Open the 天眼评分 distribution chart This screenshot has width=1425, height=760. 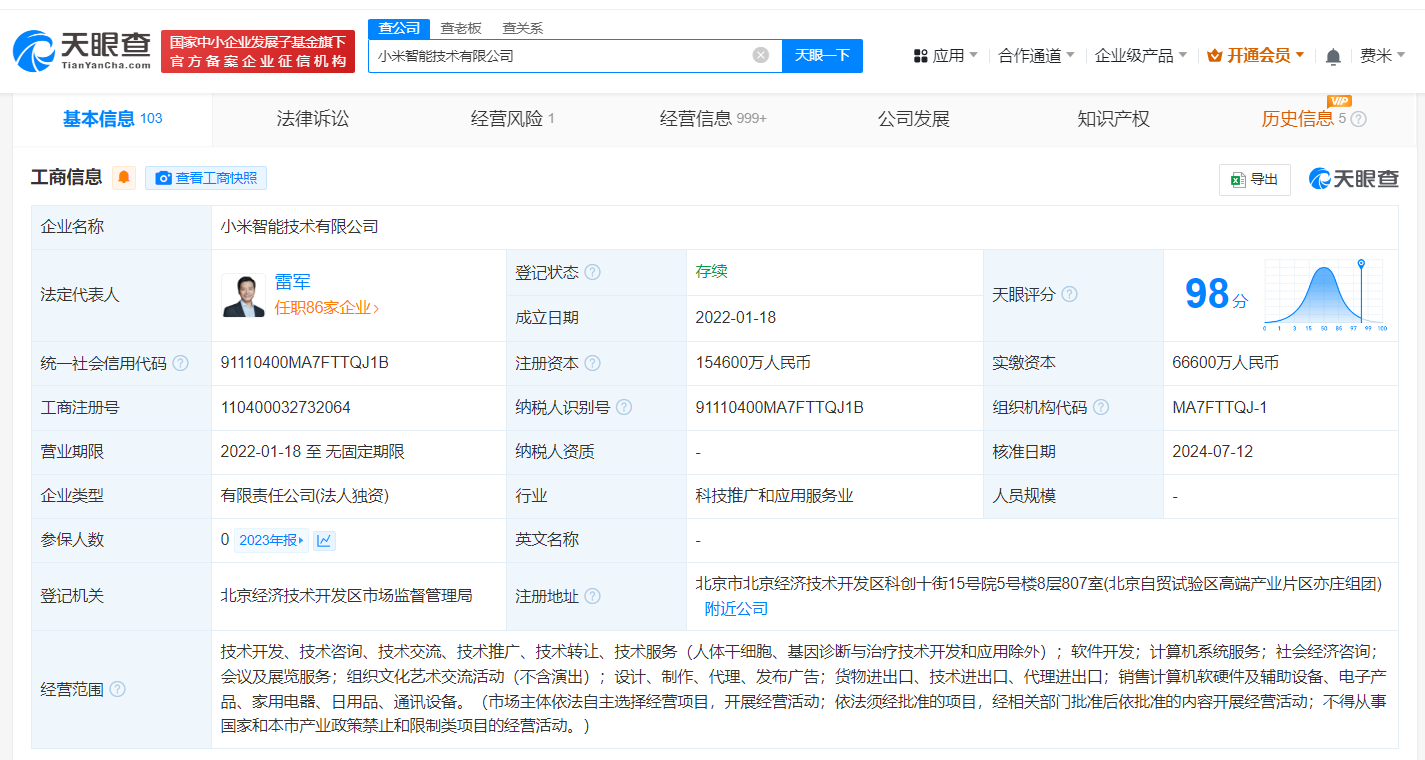point(1325,294)
